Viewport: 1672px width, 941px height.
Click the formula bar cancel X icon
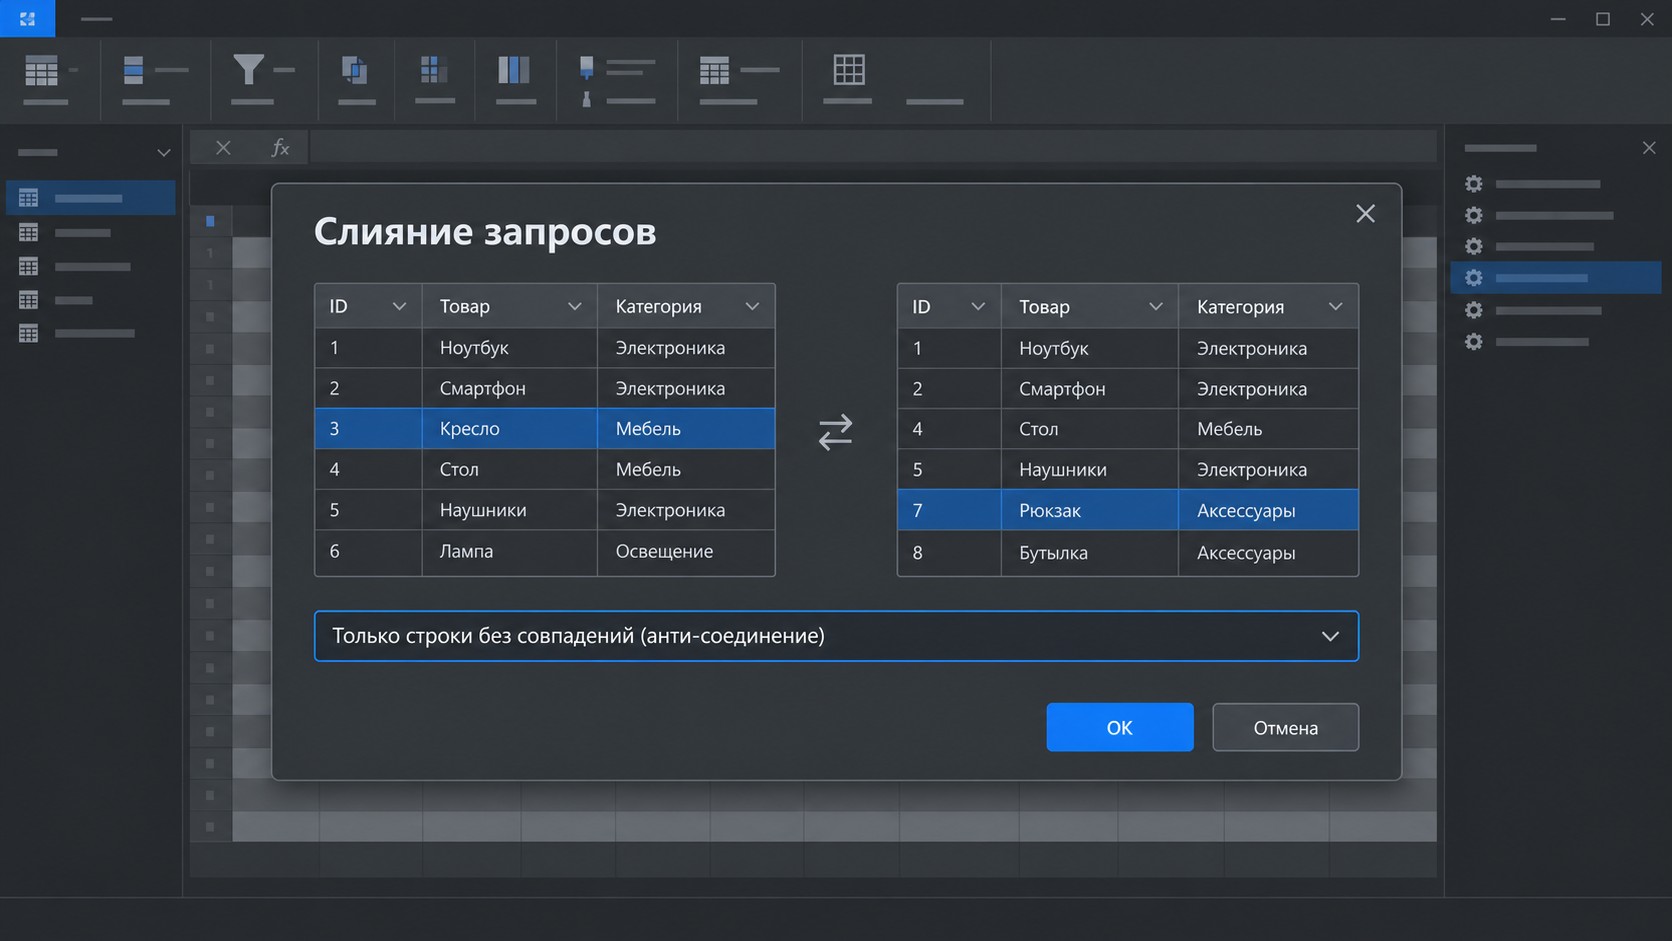(223, 148)
